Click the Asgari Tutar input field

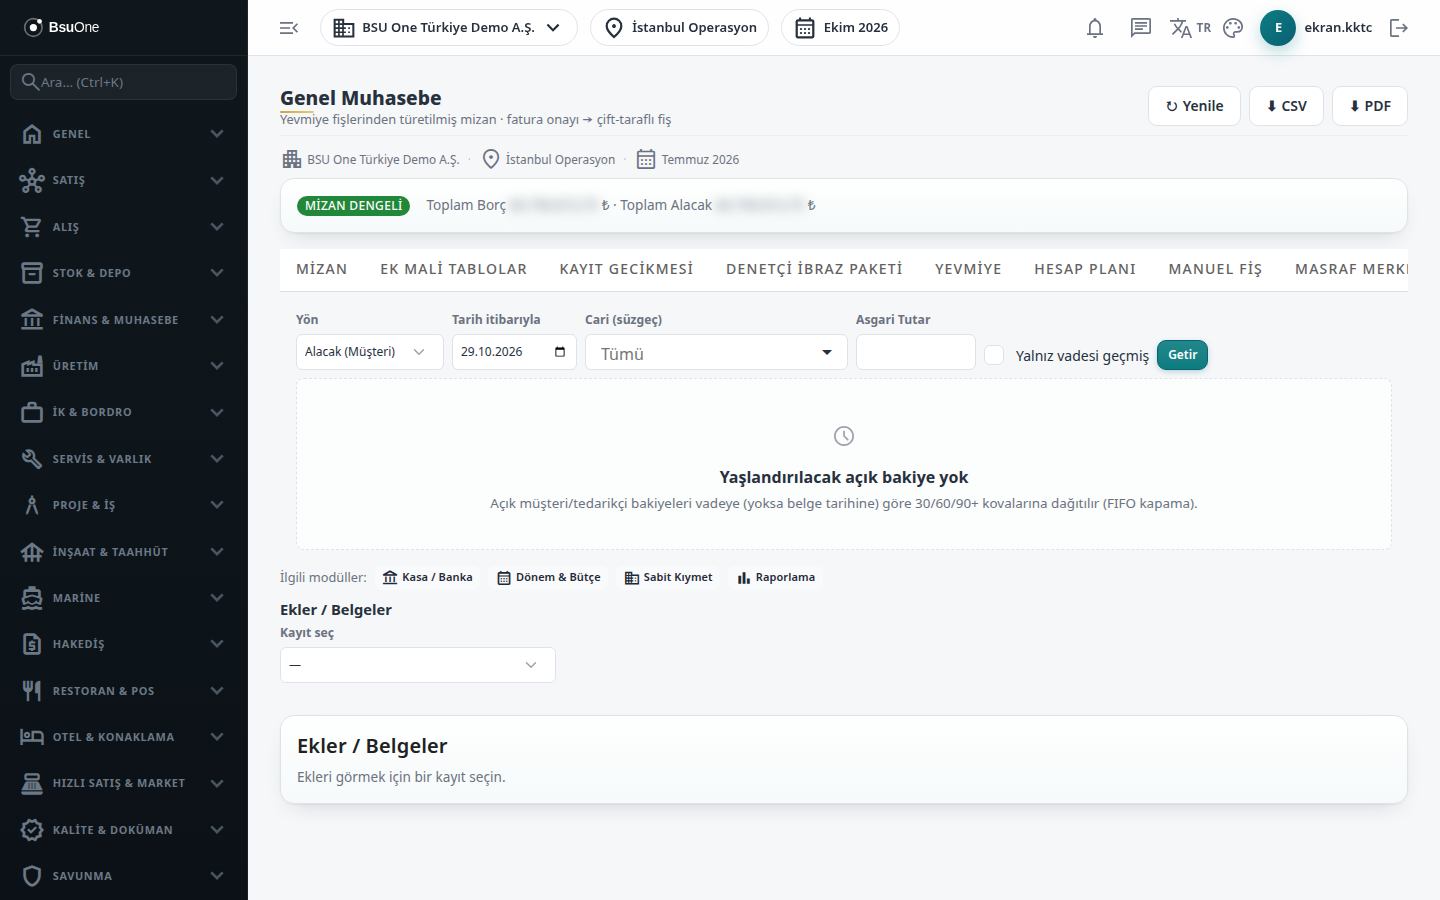[916, 352]
